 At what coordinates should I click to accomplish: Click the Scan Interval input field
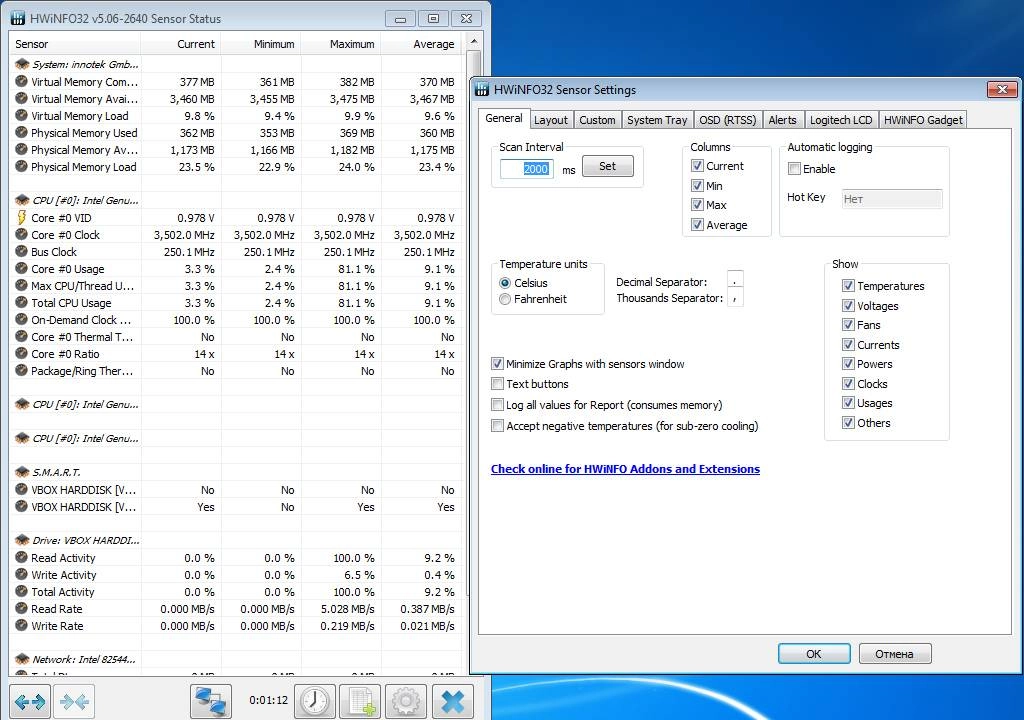pos(527,169)
